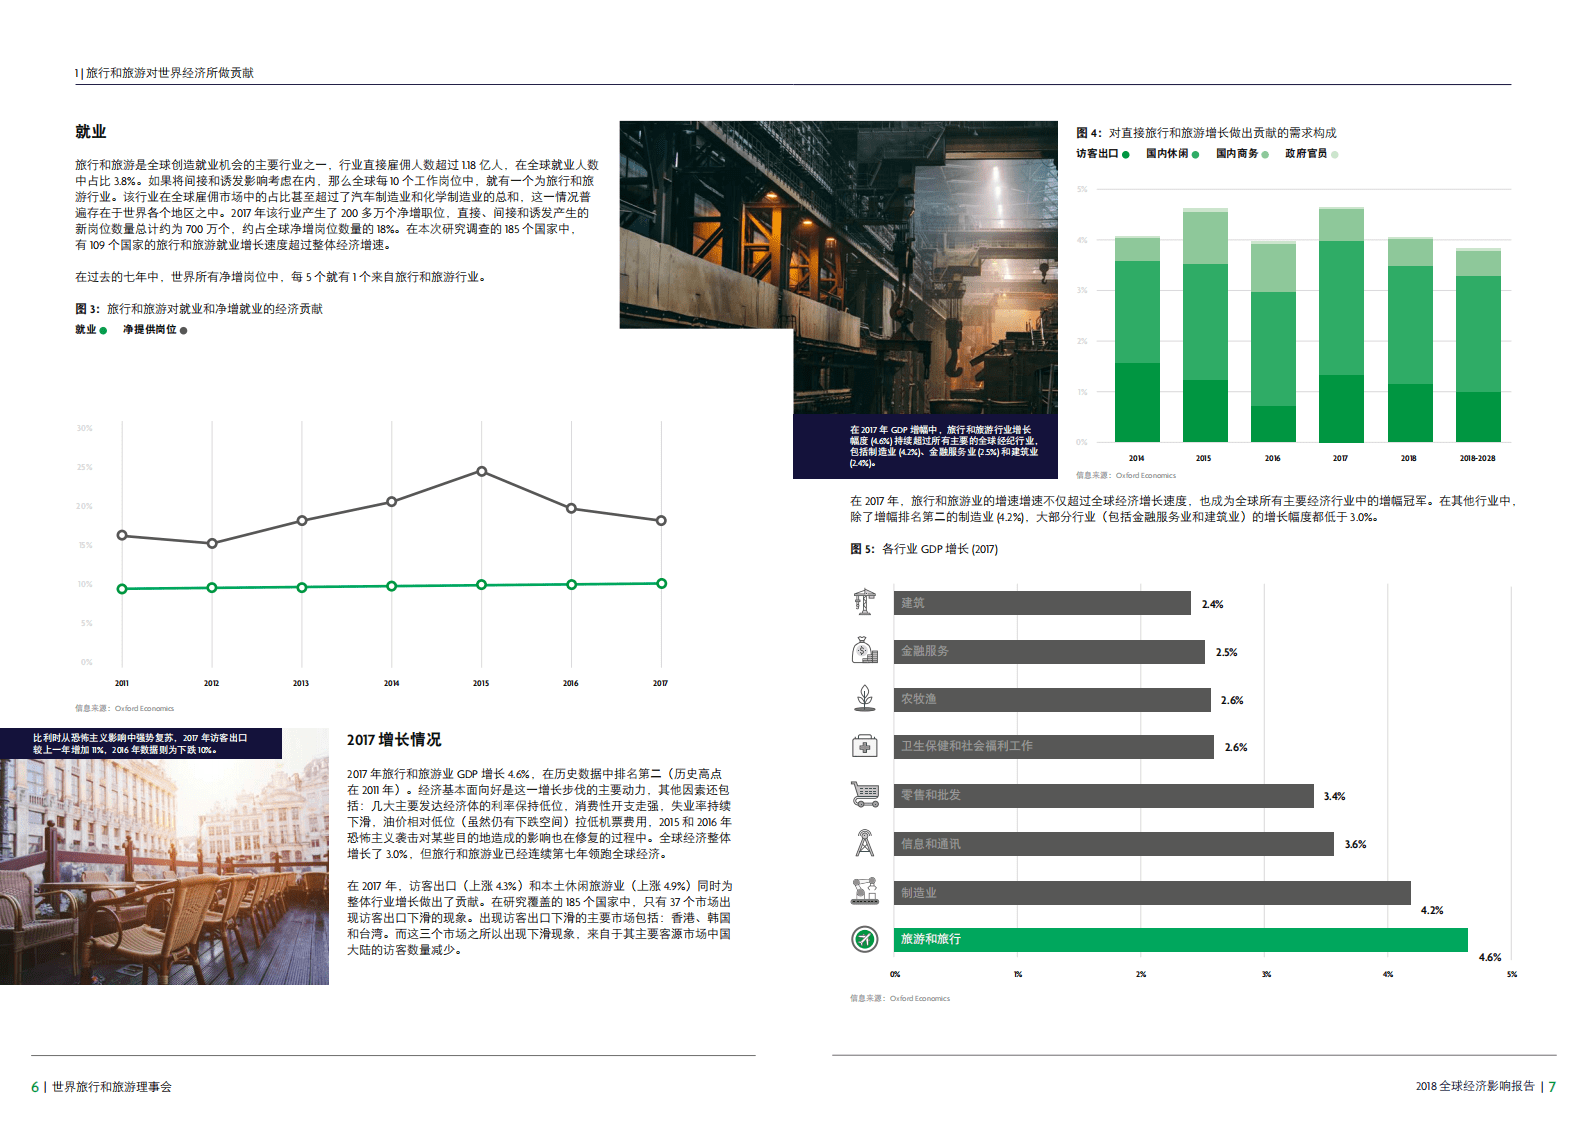Click the grey 建筑 bar
Viewport: 1587px width, 1122px height.
1042,603
